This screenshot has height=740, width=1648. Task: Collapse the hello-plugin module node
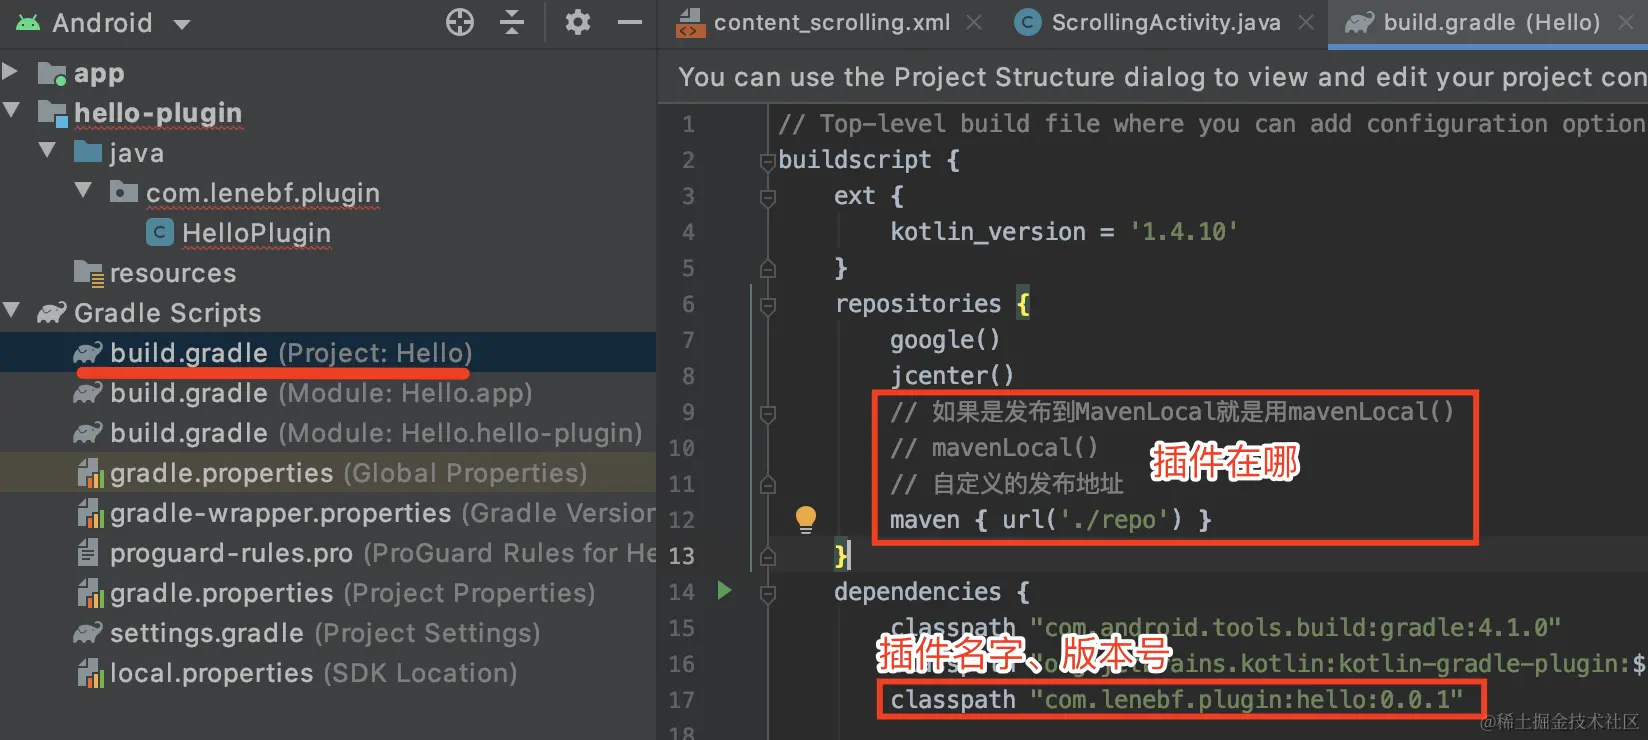(11, 110)
